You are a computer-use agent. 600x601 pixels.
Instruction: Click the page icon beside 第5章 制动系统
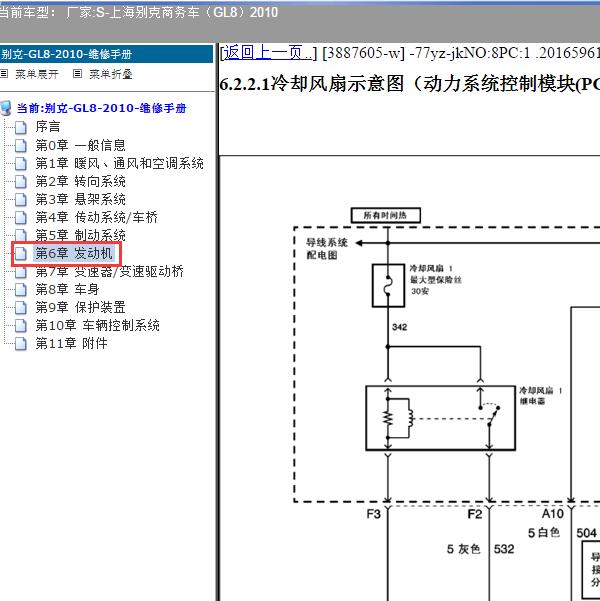coord(21,235)
